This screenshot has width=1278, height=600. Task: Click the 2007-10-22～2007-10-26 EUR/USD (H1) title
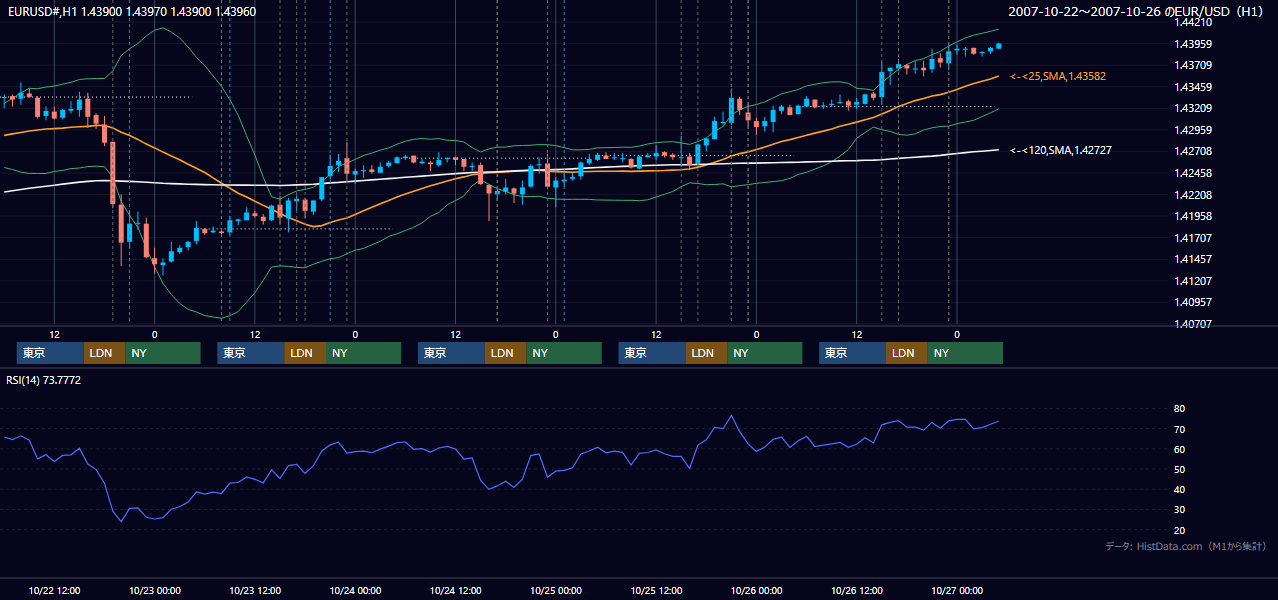(1137, 12)
